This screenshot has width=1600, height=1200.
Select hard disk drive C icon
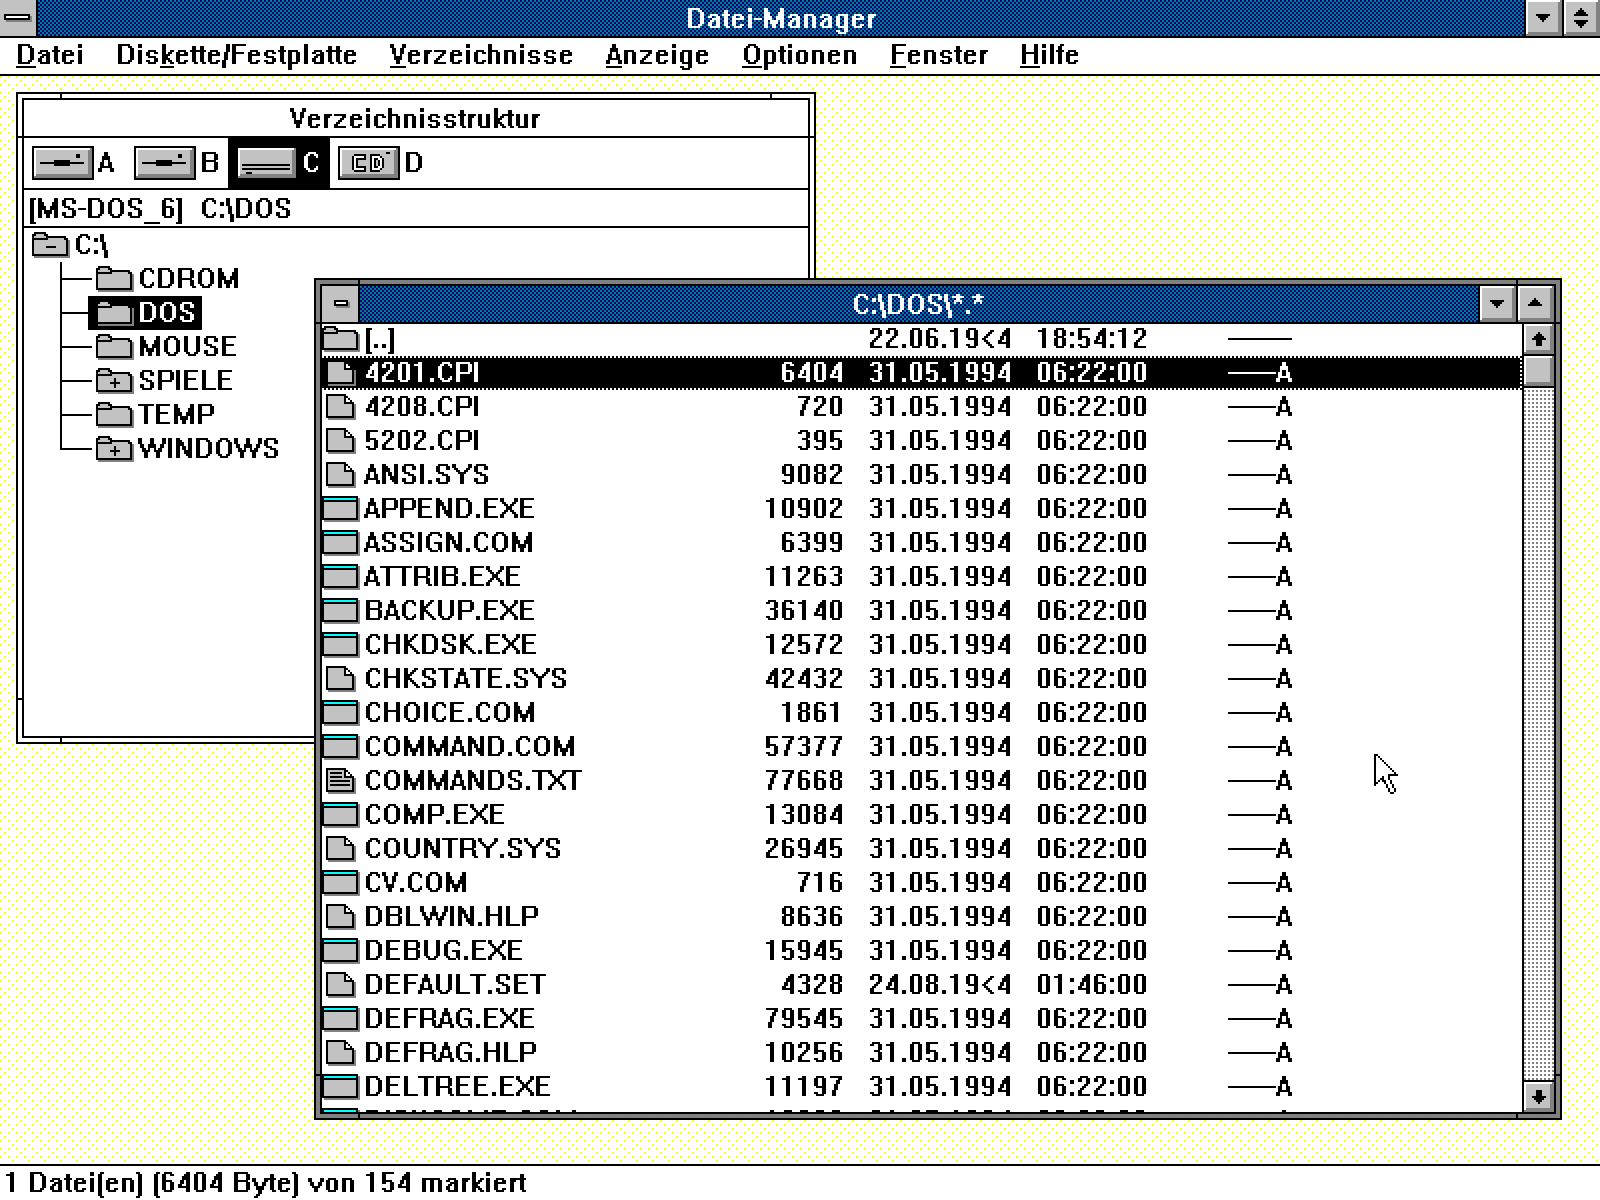(266, 162)
